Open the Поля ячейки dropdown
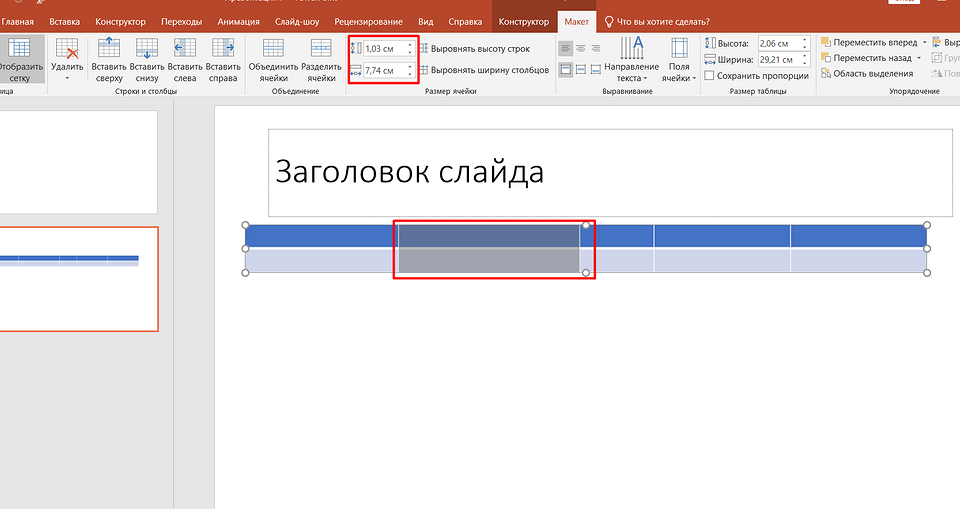This screenshot has width=960, height=509. pyautogui.click(x=679, y=60)
